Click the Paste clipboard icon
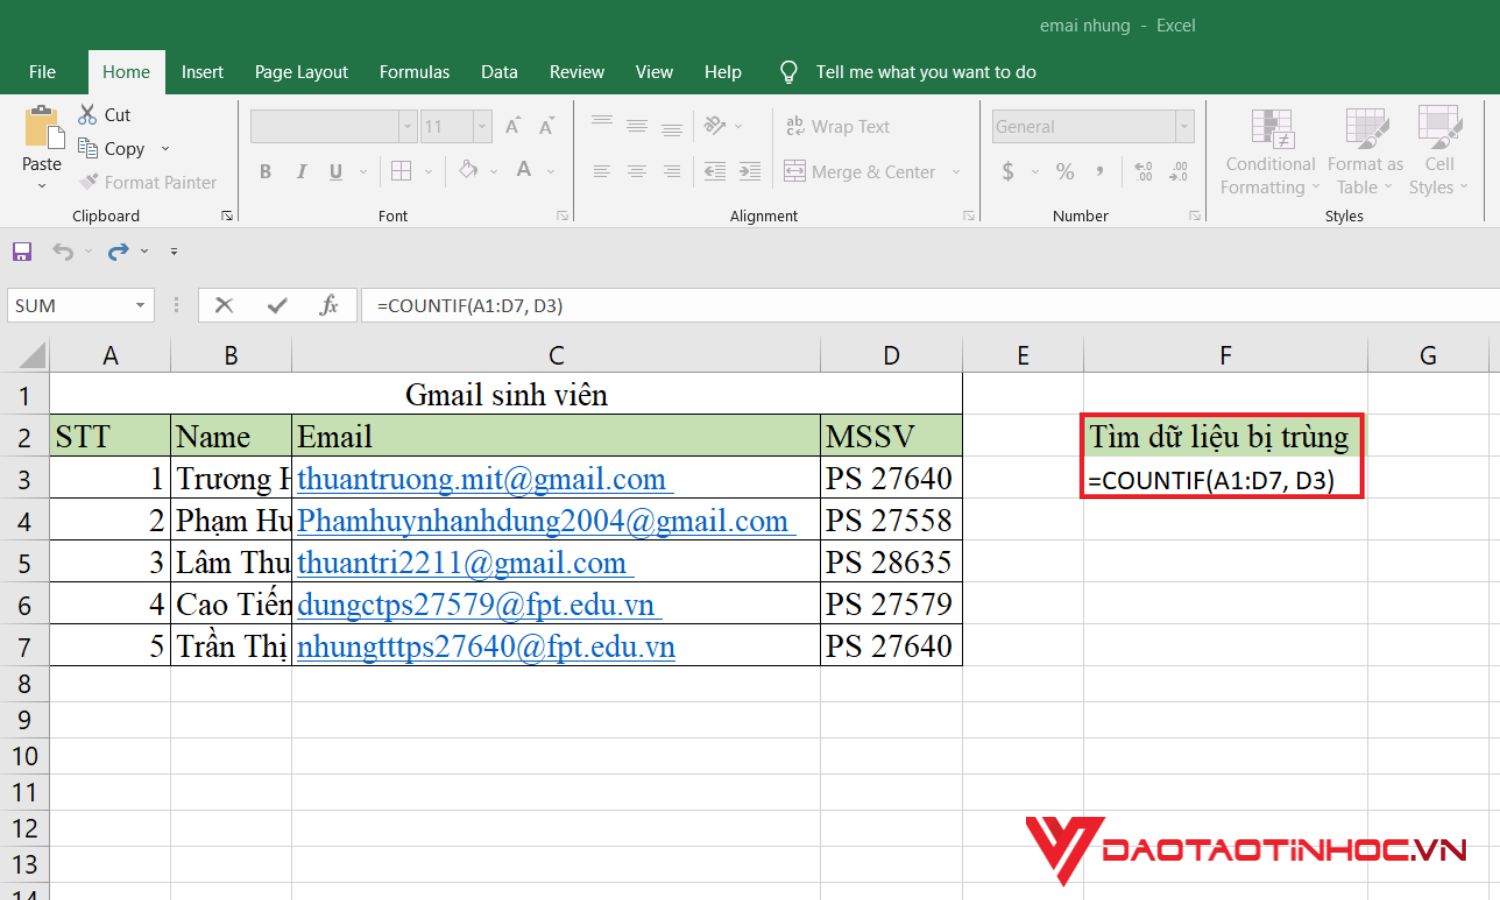Viewport: 1500px width, 900px height. 43,128
